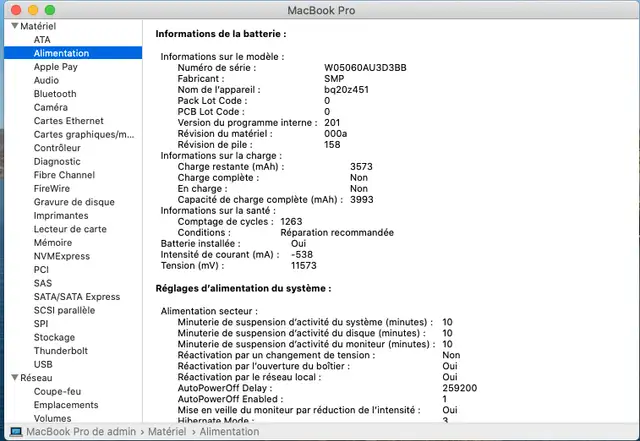Select Emplacements under Réseau
Screen dimensions: 640x441
click(x=66, y=405)
